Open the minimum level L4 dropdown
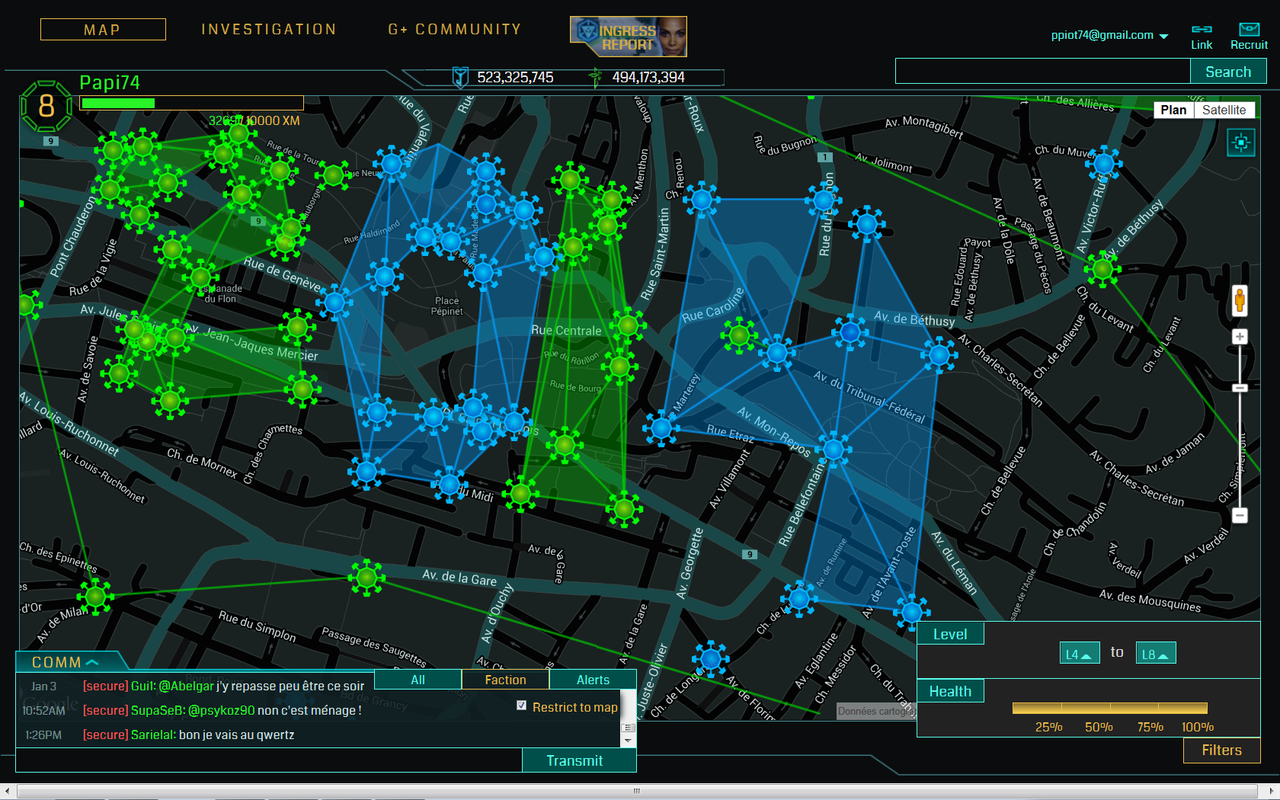Screen dimensions: 1280x800 pyautogui.click(x=1080, y=653)
